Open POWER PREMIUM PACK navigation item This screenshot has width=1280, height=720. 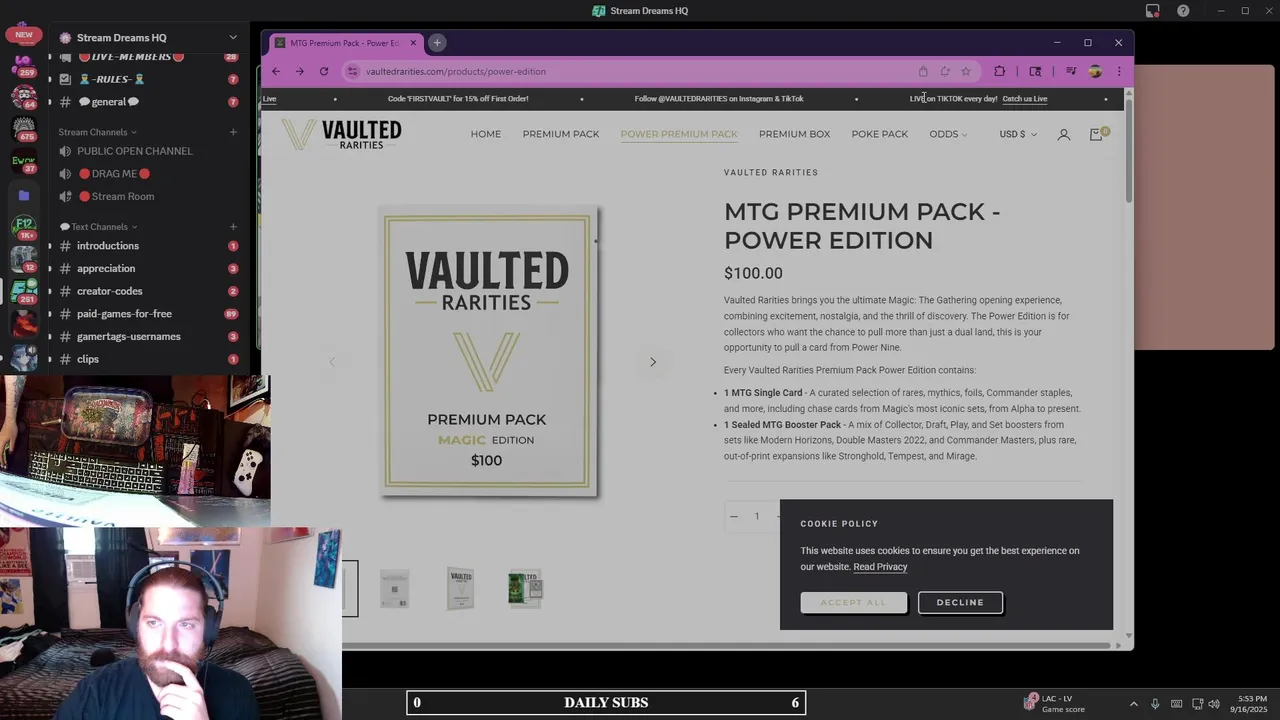point(679,134)
